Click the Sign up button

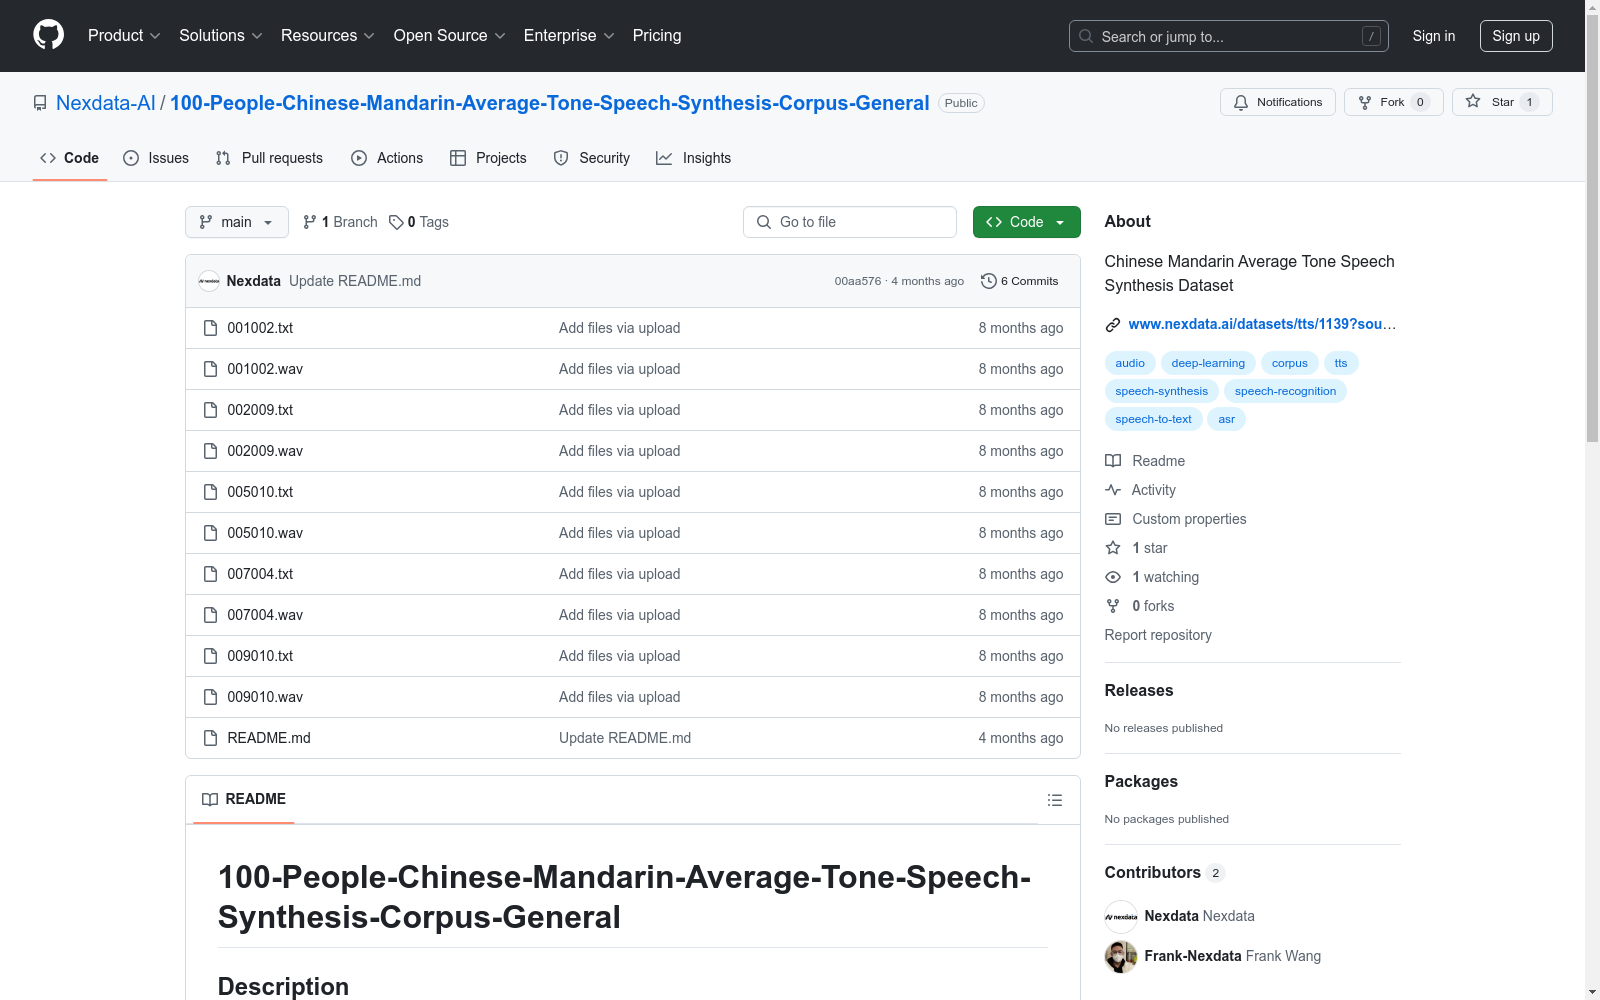pos(1516,36)
